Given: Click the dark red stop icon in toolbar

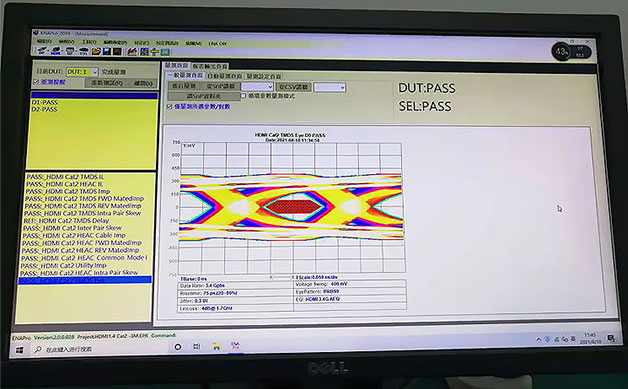Looking at the screenshot, I should click(x=117, y=51).
